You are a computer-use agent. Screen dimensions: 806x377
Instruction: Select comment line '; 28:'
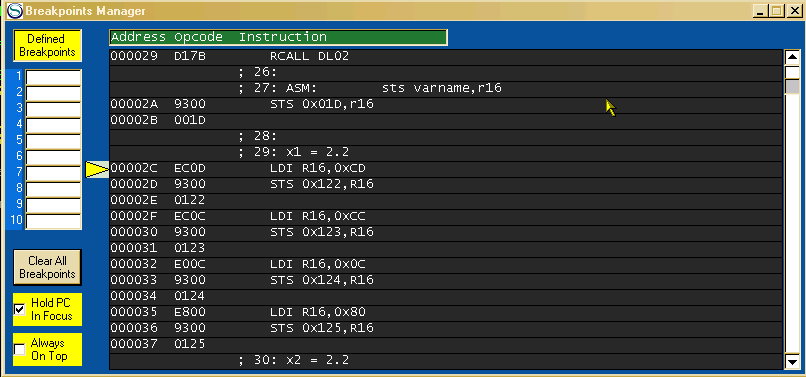tap(446, 136)
